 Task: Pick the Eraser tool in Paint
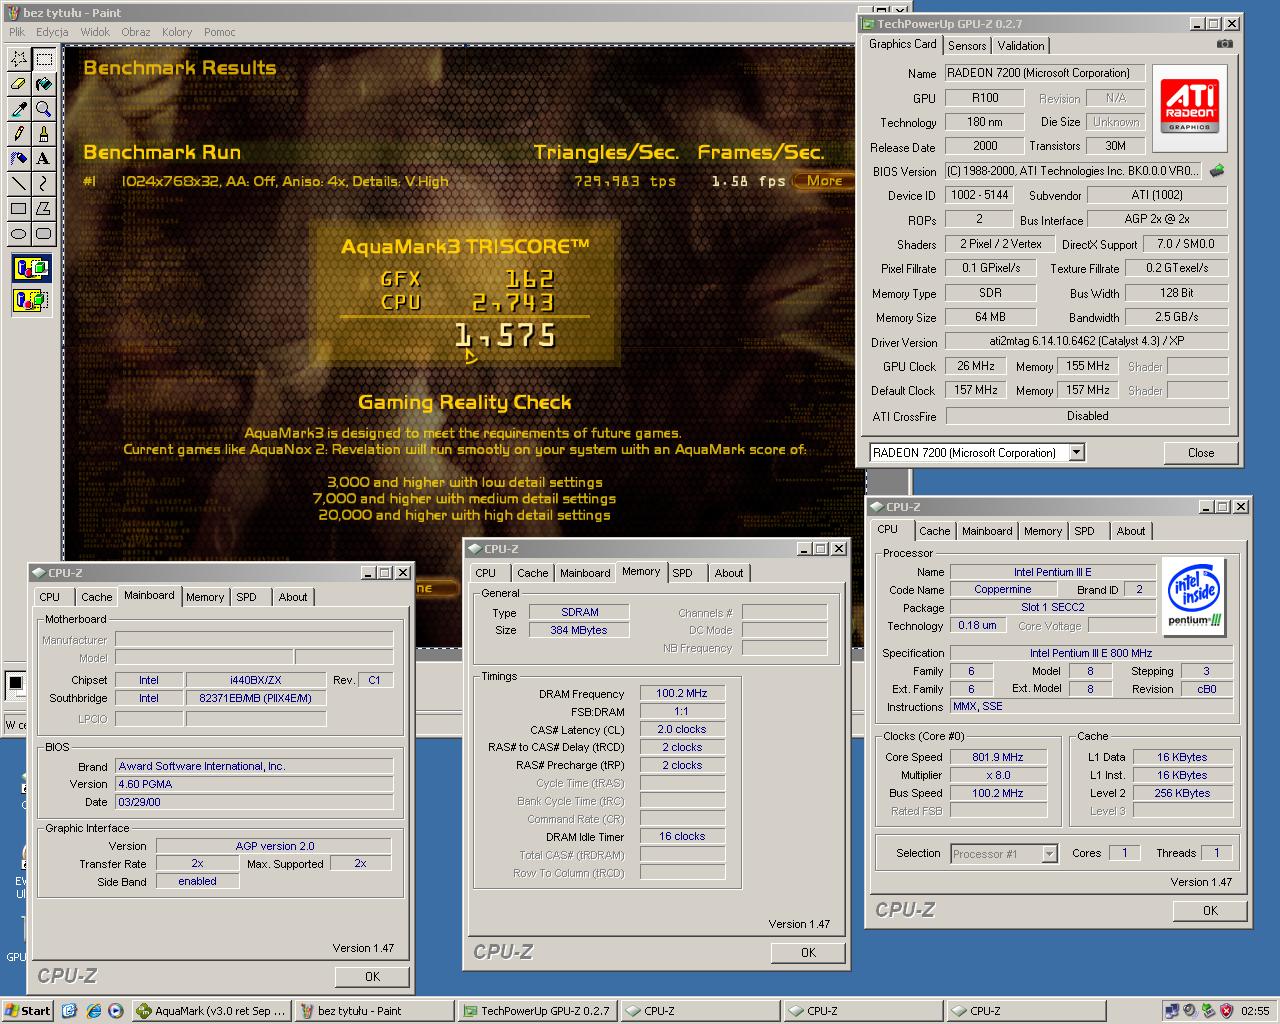[18, 84]
